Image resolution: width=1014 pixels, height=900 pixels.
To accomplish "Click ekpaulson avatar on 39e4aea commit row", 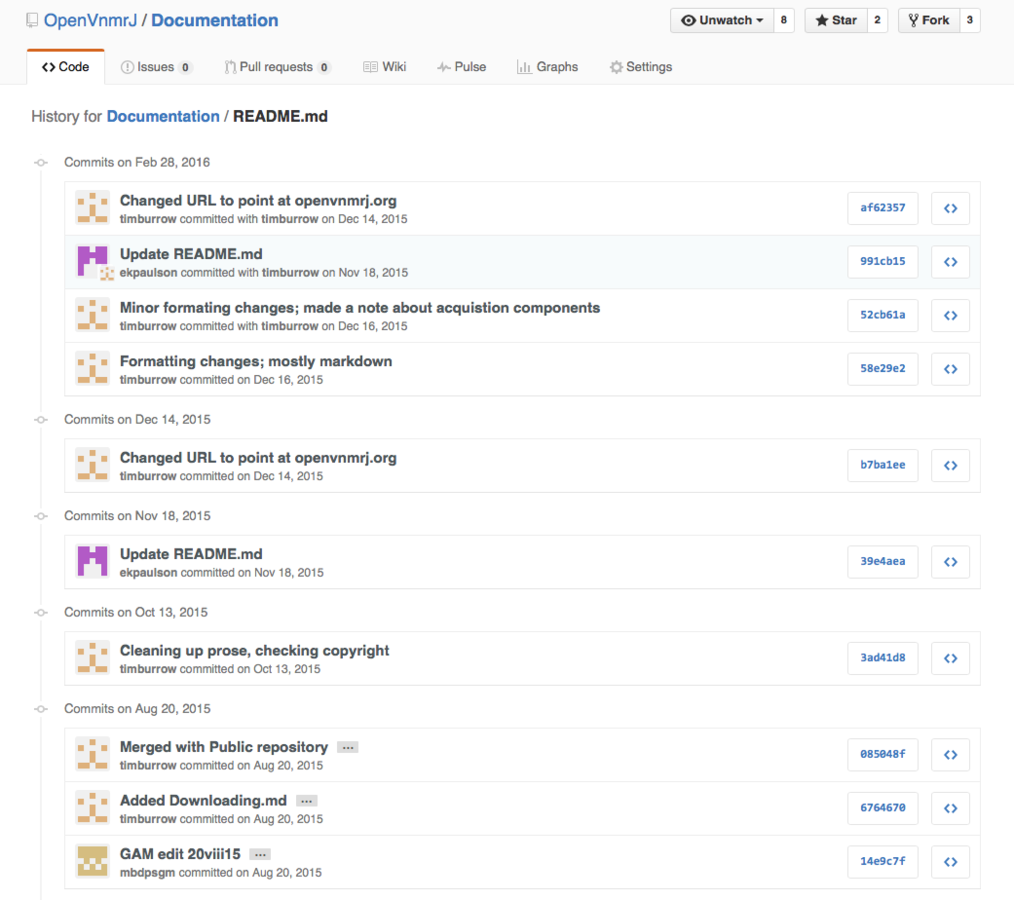I will coord(92,561).
